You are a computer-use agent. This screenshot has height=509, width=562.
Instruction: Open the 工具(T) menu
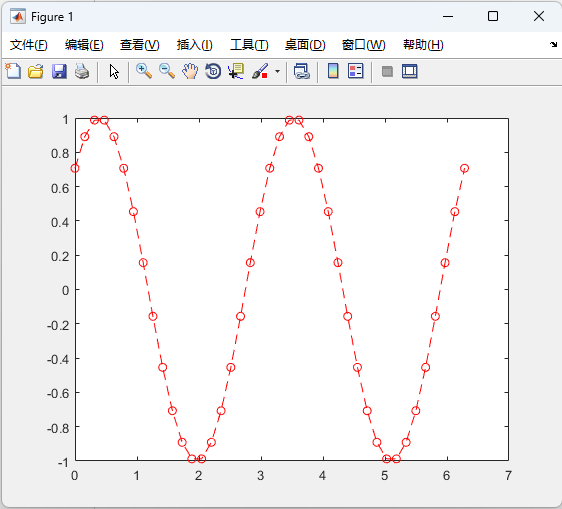click(249, 45)
